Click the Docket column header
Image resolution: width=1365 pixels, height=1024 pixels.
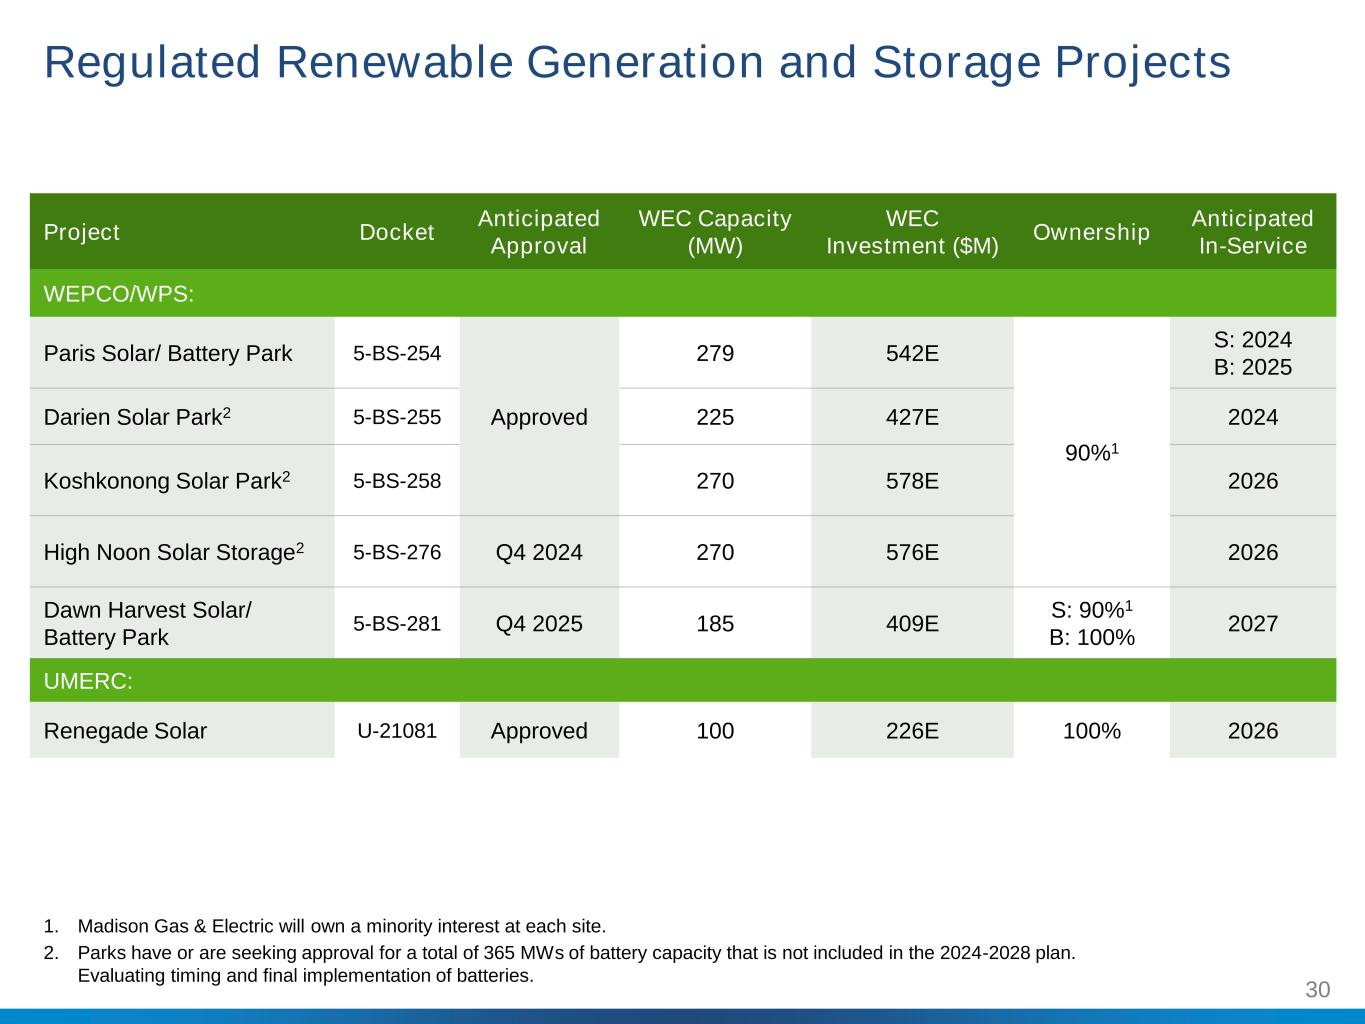coord(397,232)
